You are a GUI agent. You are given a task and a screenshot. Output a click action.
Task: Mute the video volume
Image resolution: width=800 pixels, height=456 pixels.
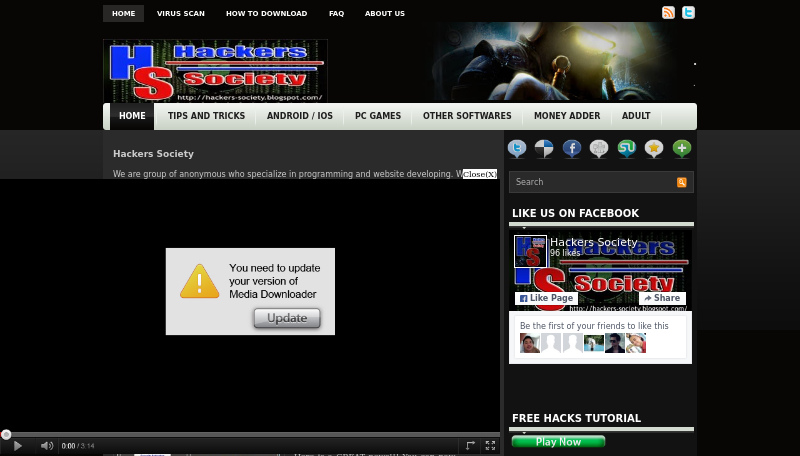point(47,446)
